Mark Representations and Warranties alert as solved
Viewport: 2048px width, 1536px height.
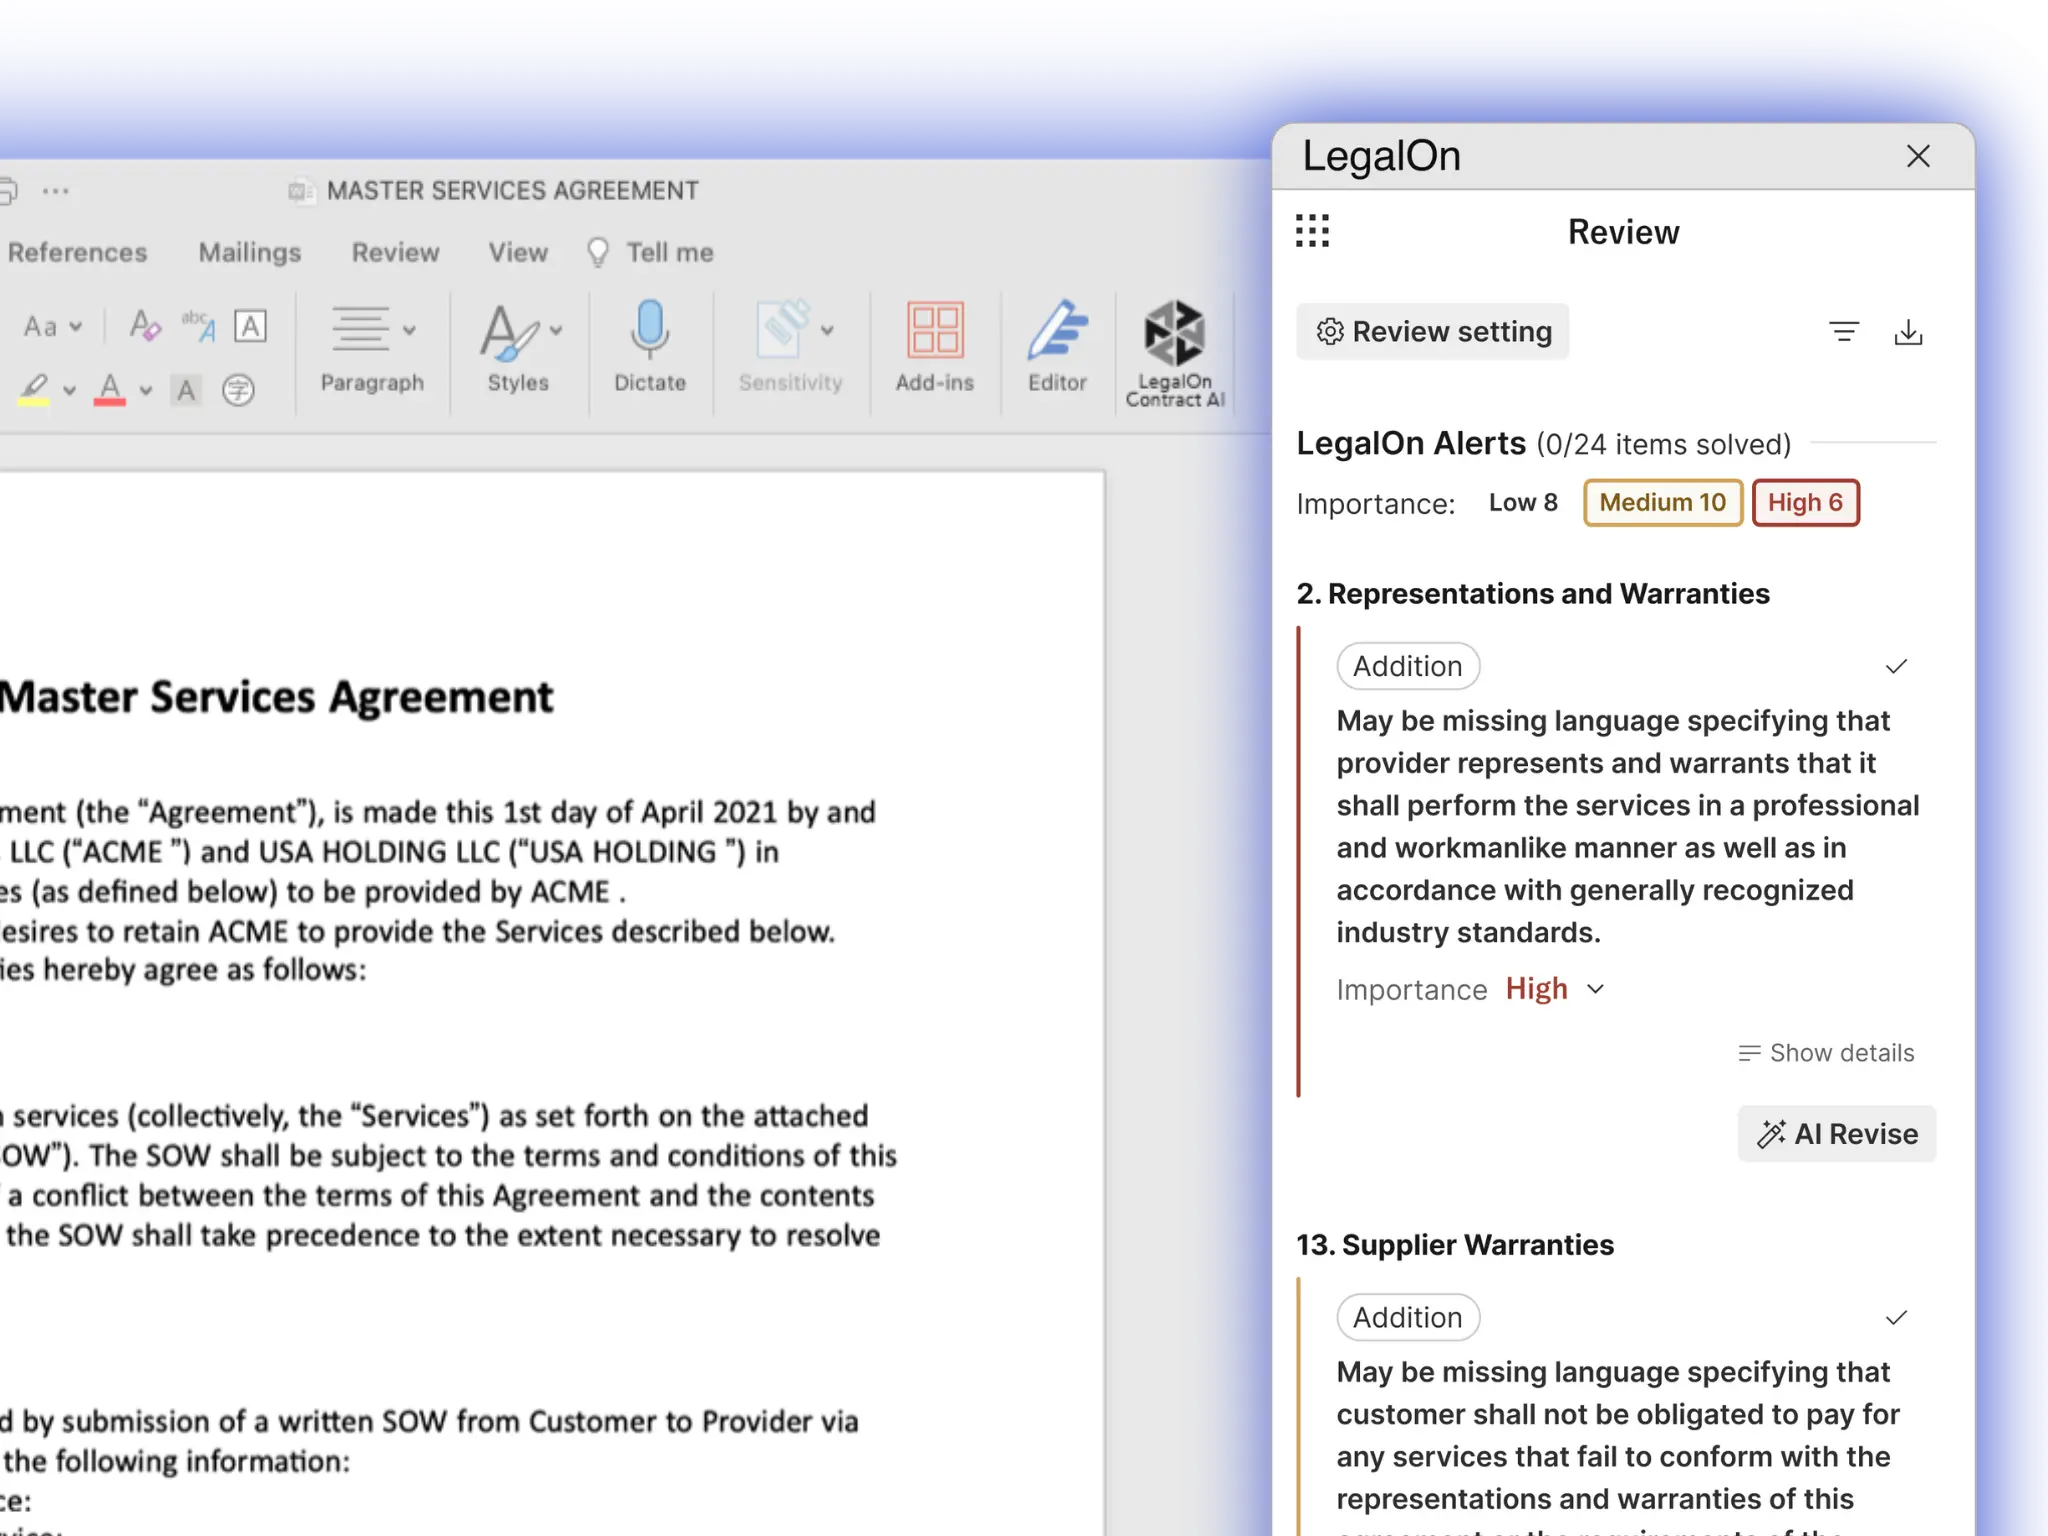(x=1896, y=666)
